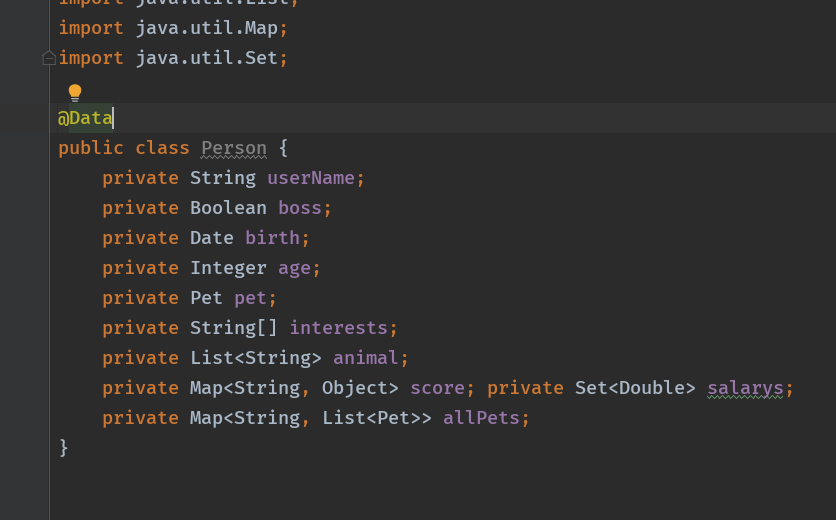Click the score field name
The image size is (836, 520).
coord(437,388)
